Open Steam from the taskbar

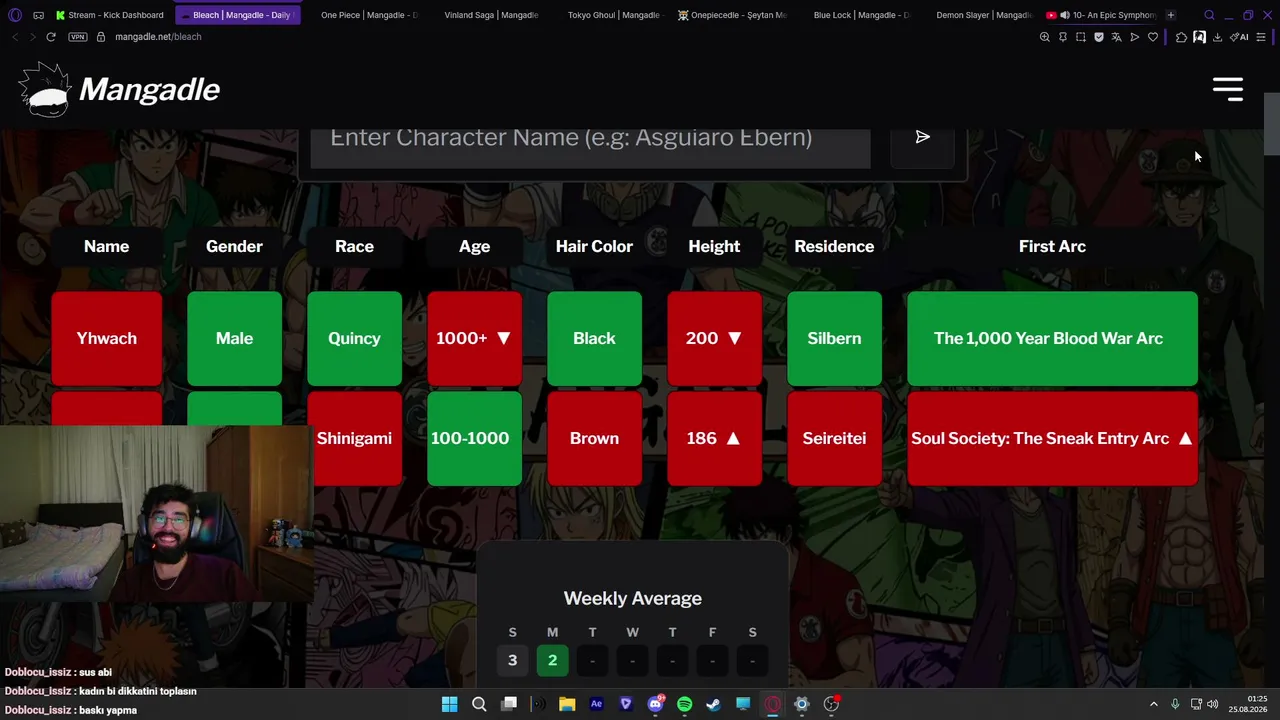click(x=713, y=704)
